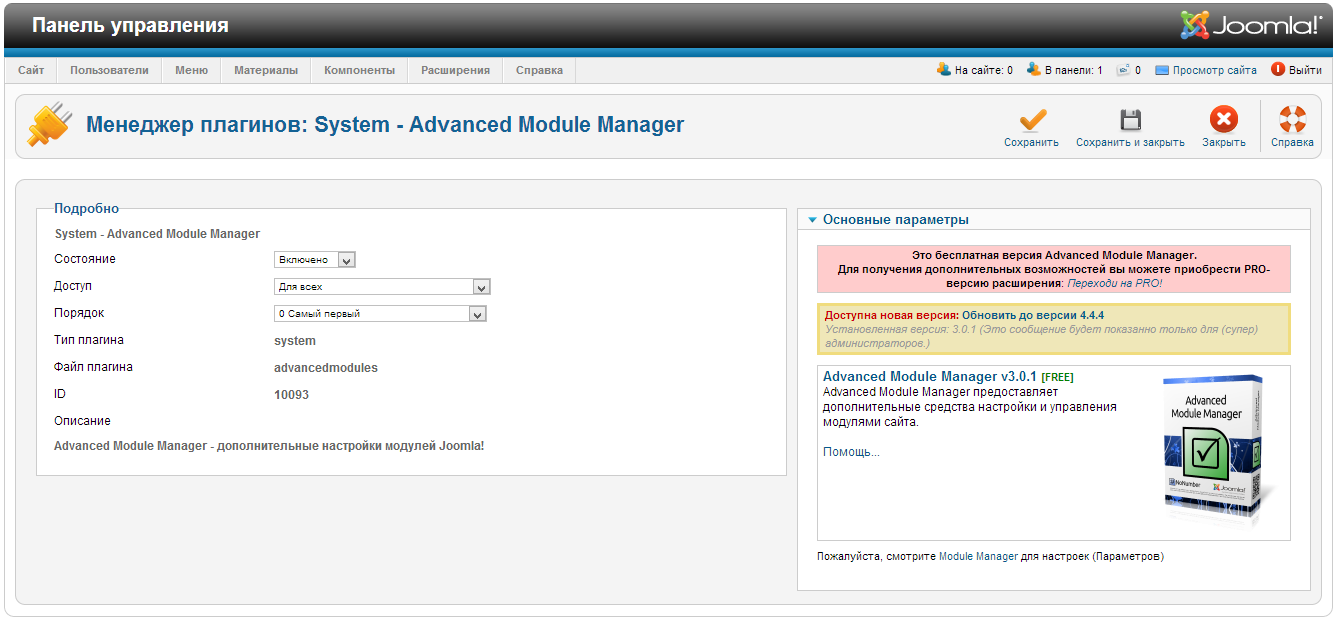
Task: Click the messages envelope icon
Action: point(1123,70)
